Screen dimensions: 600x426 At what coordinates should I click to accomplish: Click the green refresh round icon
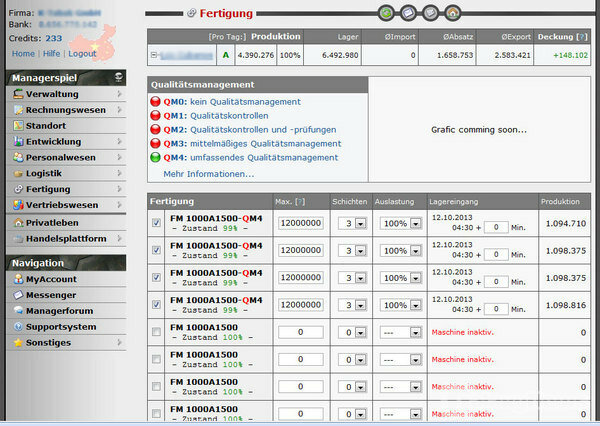click(x=386, y=13)
